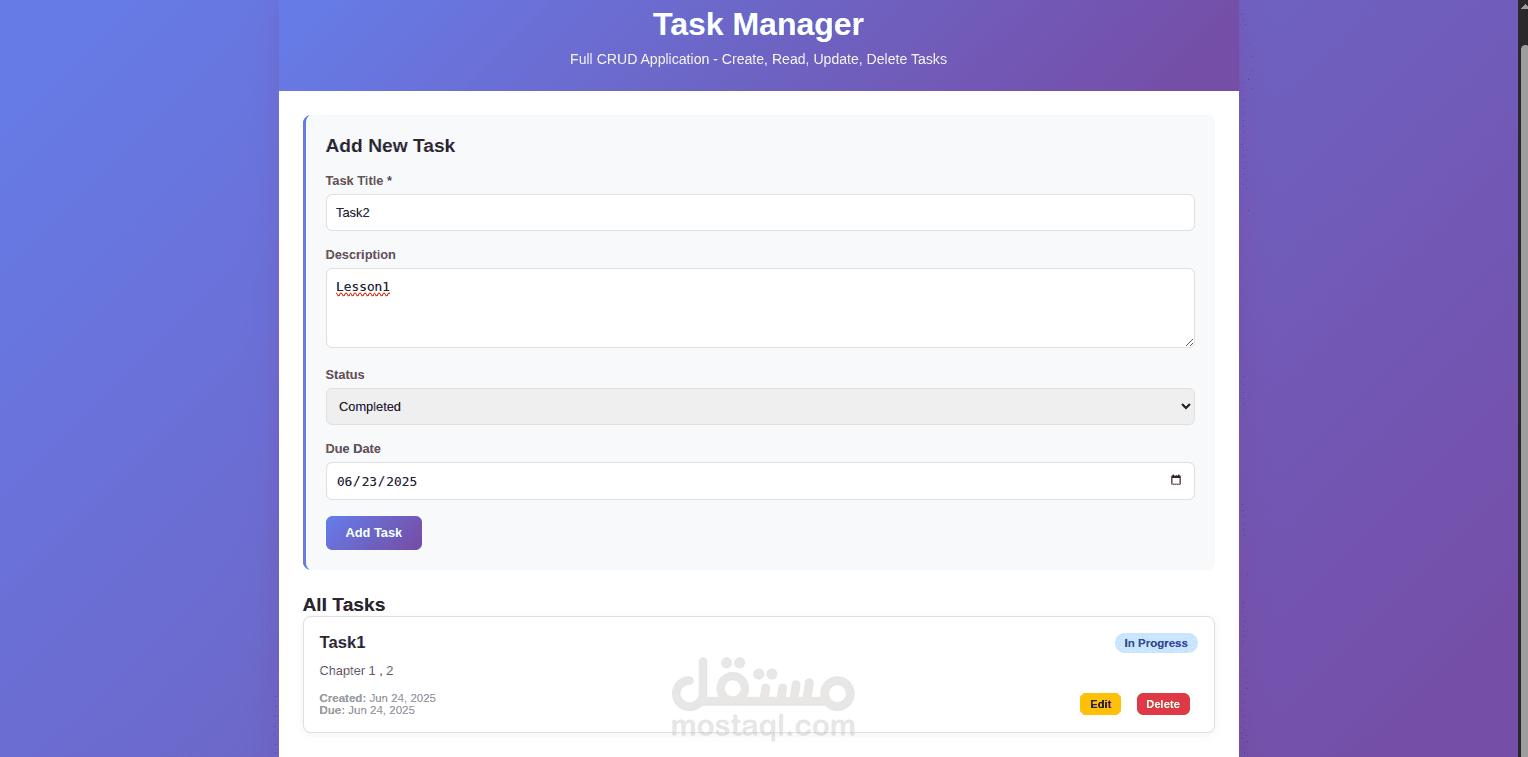The image size is (1528, 757).
Task: Edit the Task1 entry
Action: (1100, 704)
